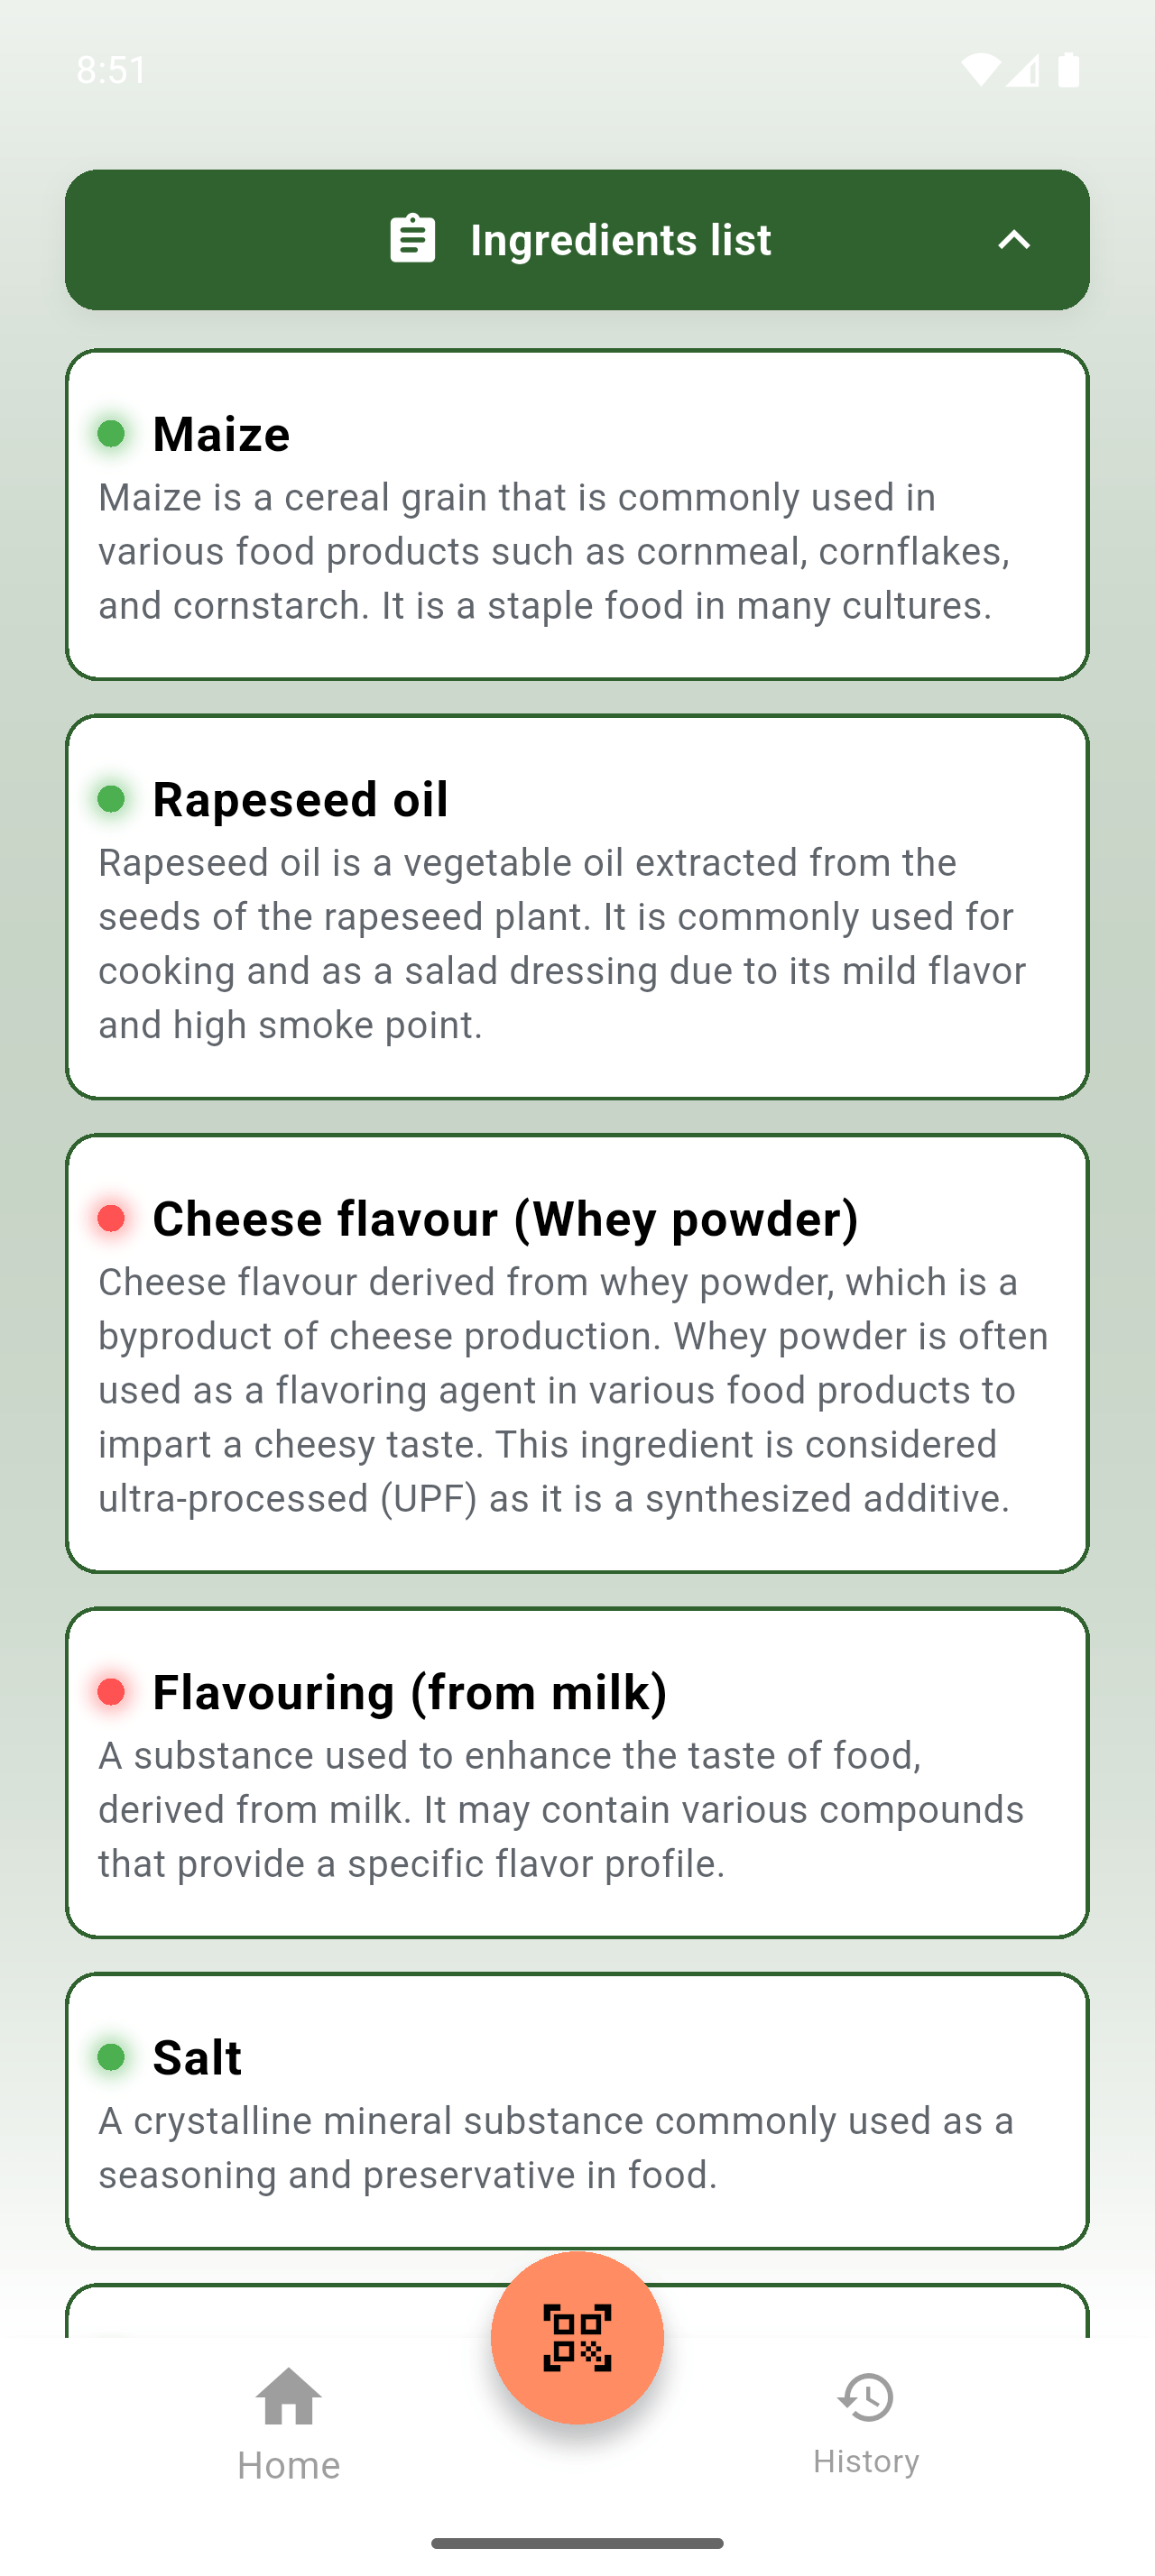Collapse the Ingredients list with the chevron

click(1014, 238)
